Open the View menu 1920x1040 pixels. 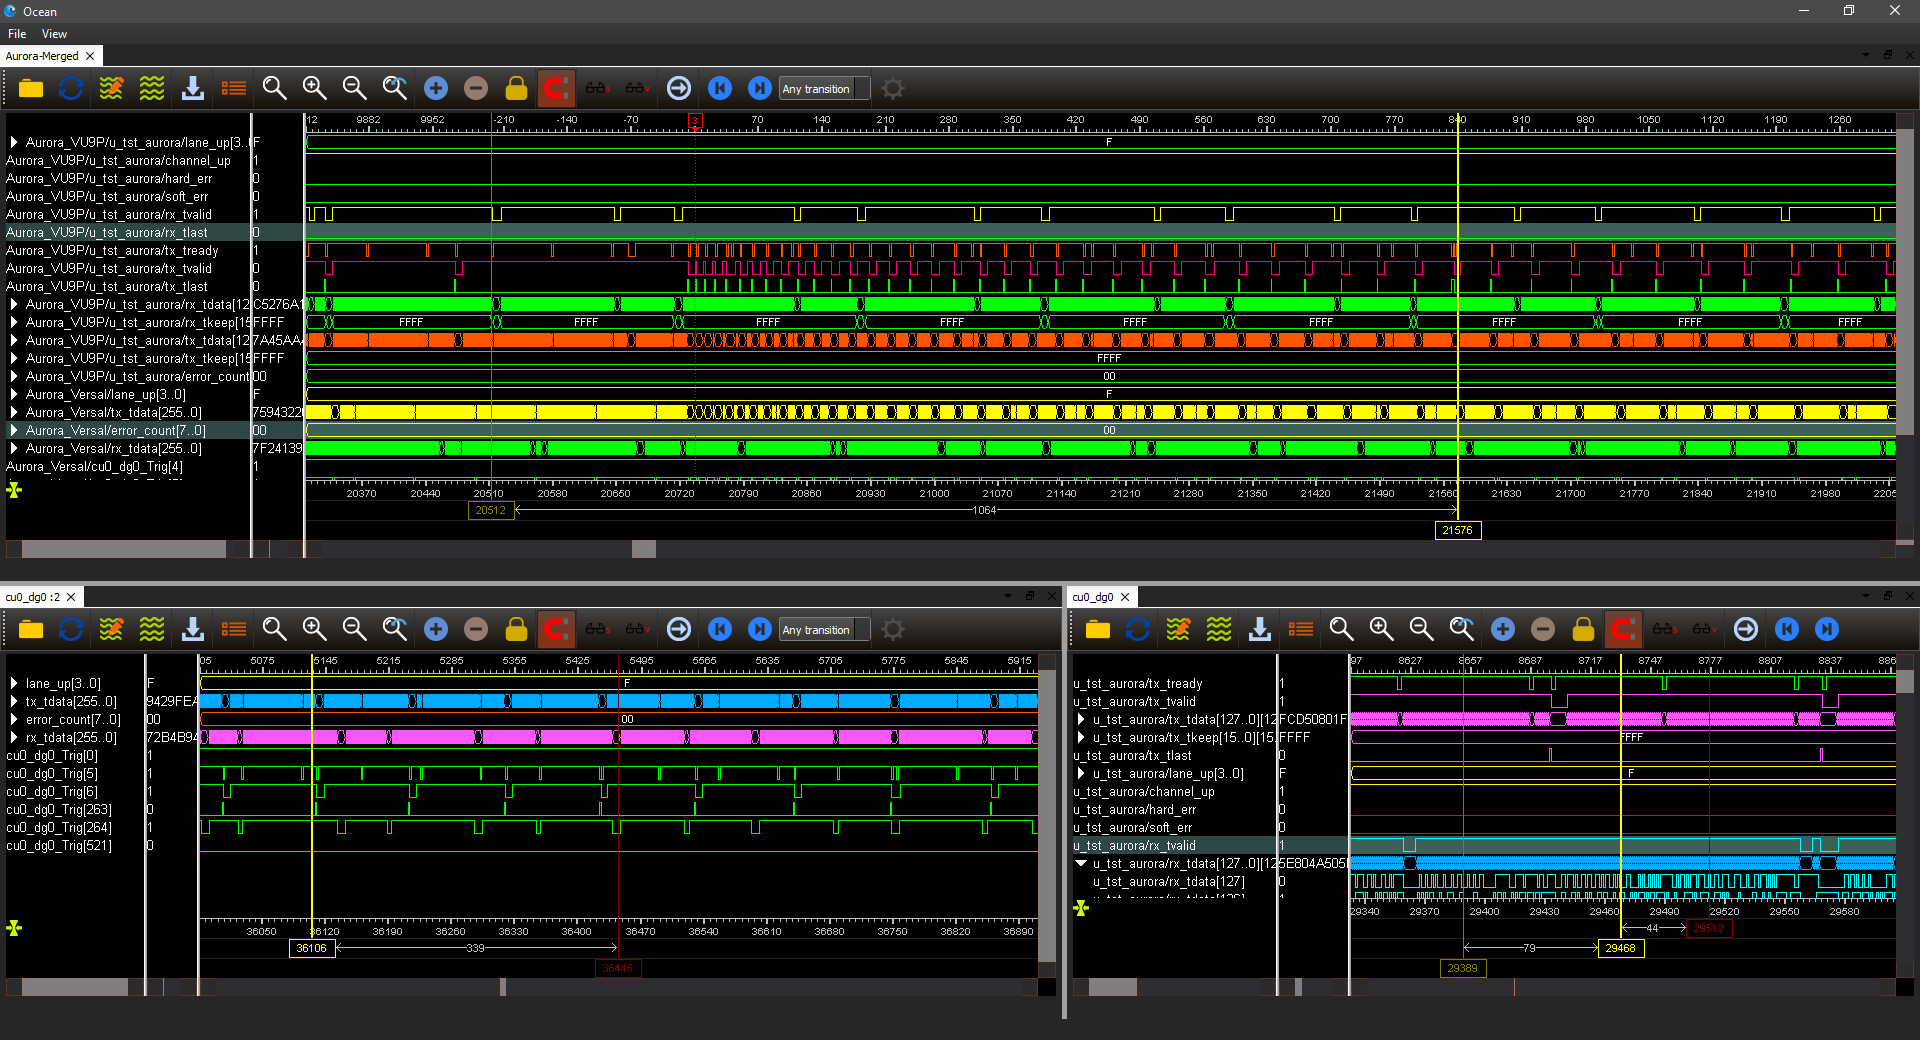54,34
